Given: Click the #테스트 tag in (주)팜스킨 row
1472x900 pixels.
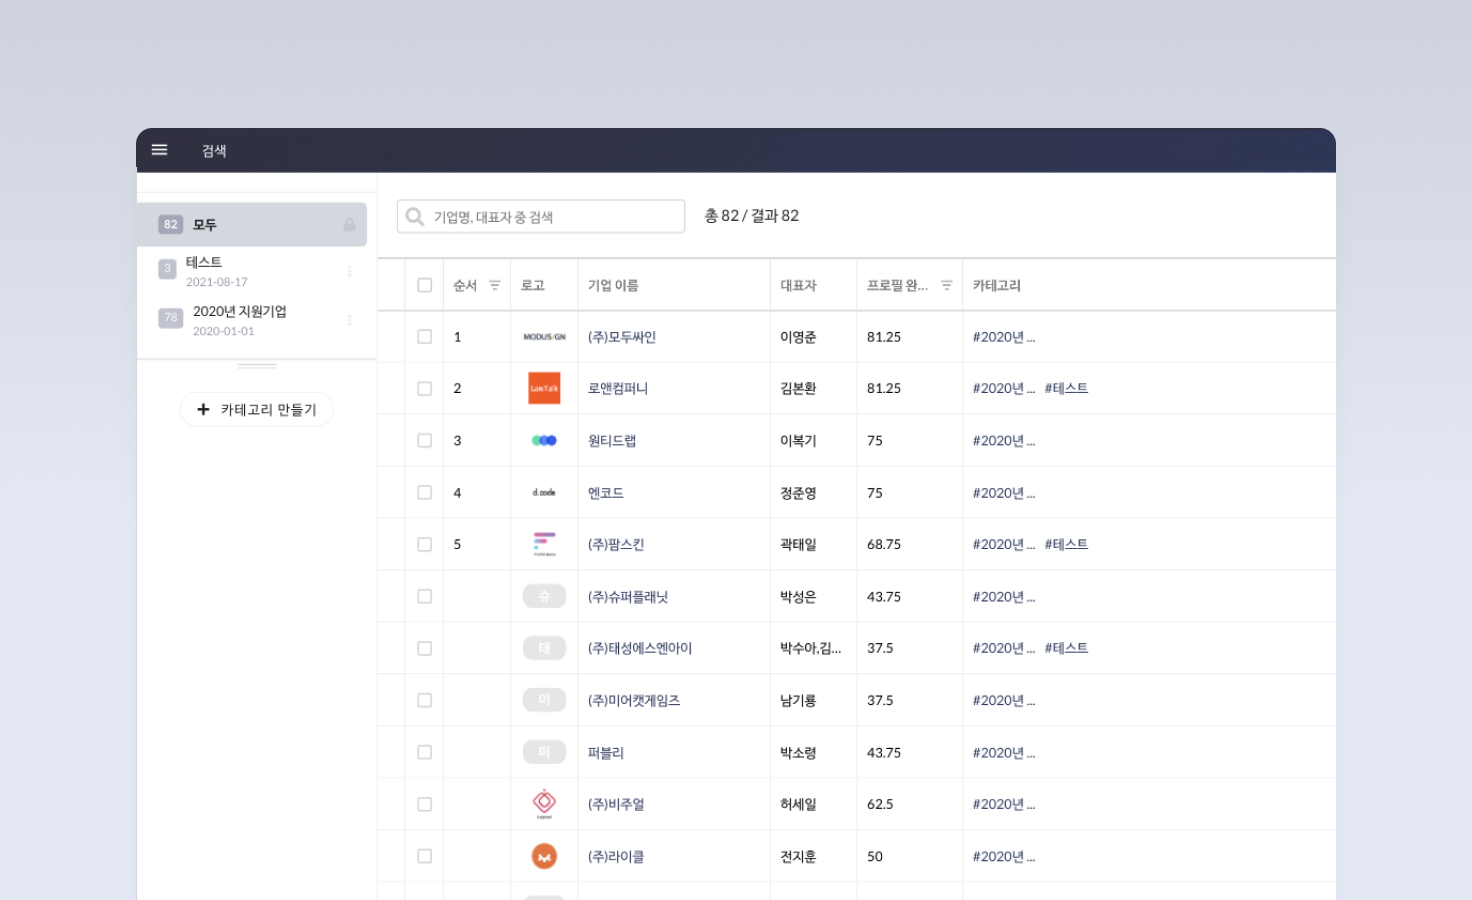Looking at the screenshot, I should (x=1066, y=544).
